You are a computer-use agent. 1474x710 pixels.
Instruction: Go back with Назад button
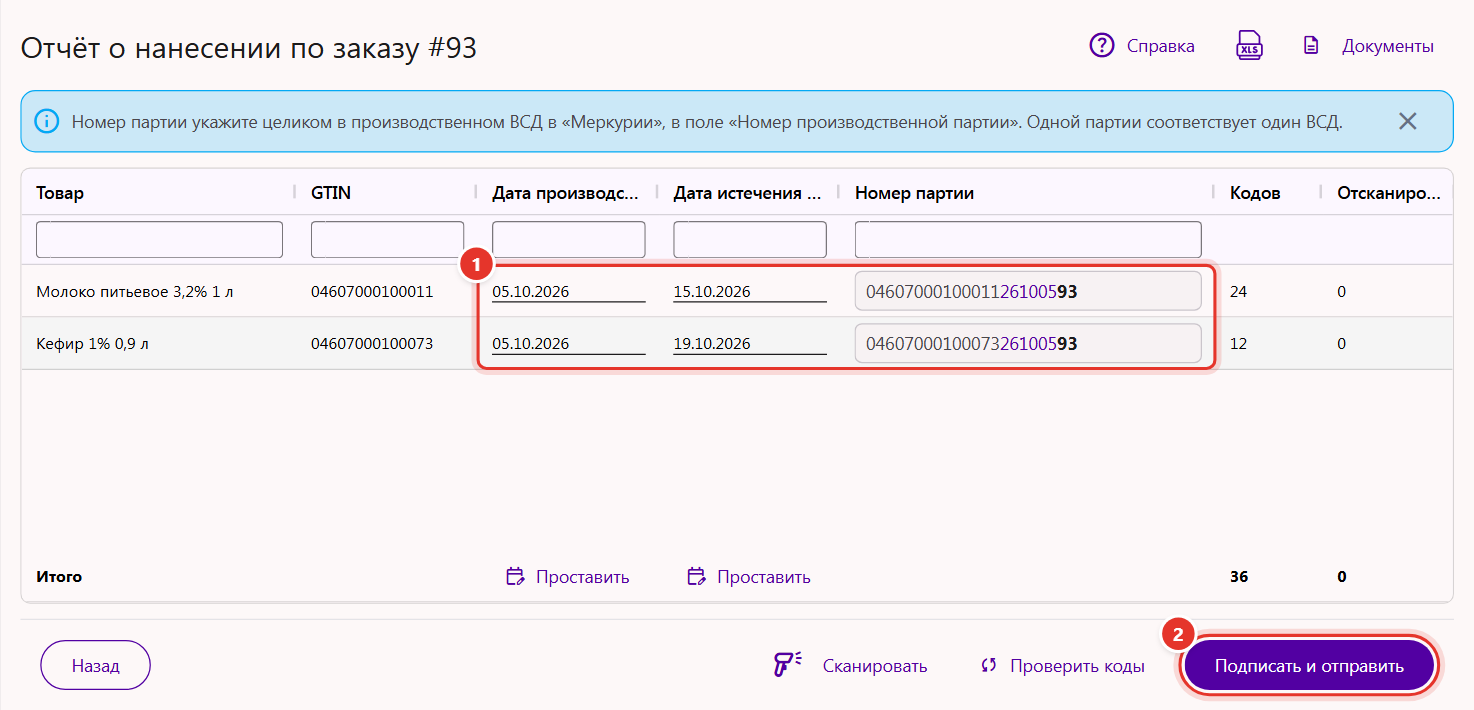tap(95, 666)
